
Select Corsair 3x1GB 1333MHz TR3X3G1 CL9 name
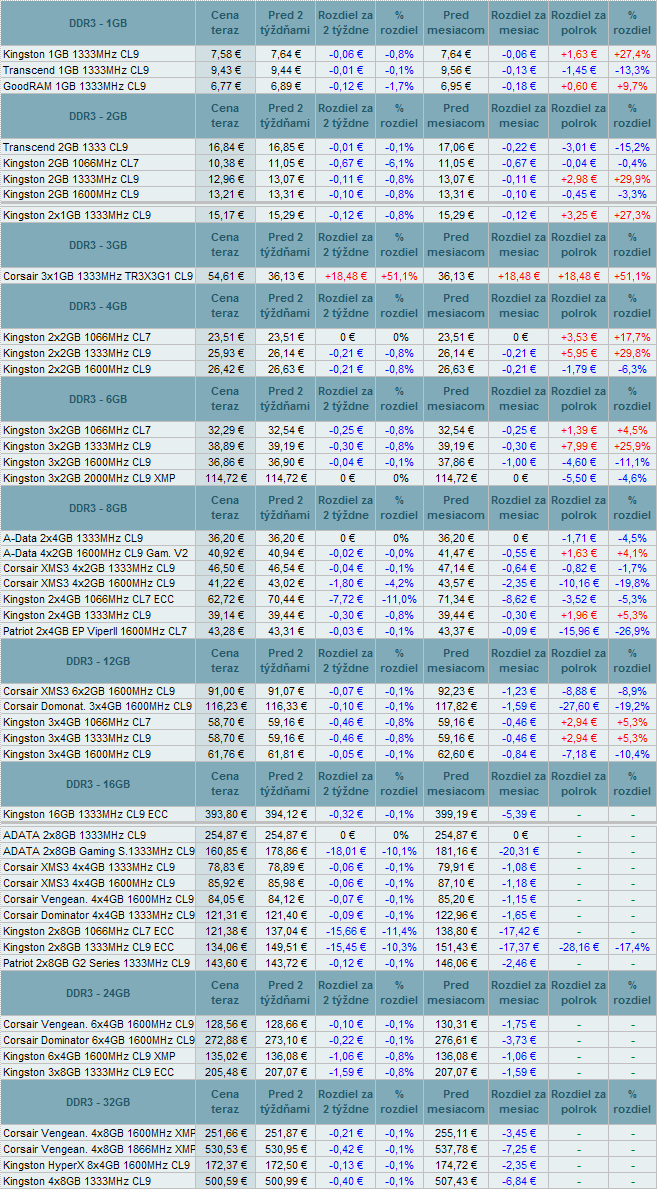98,276
